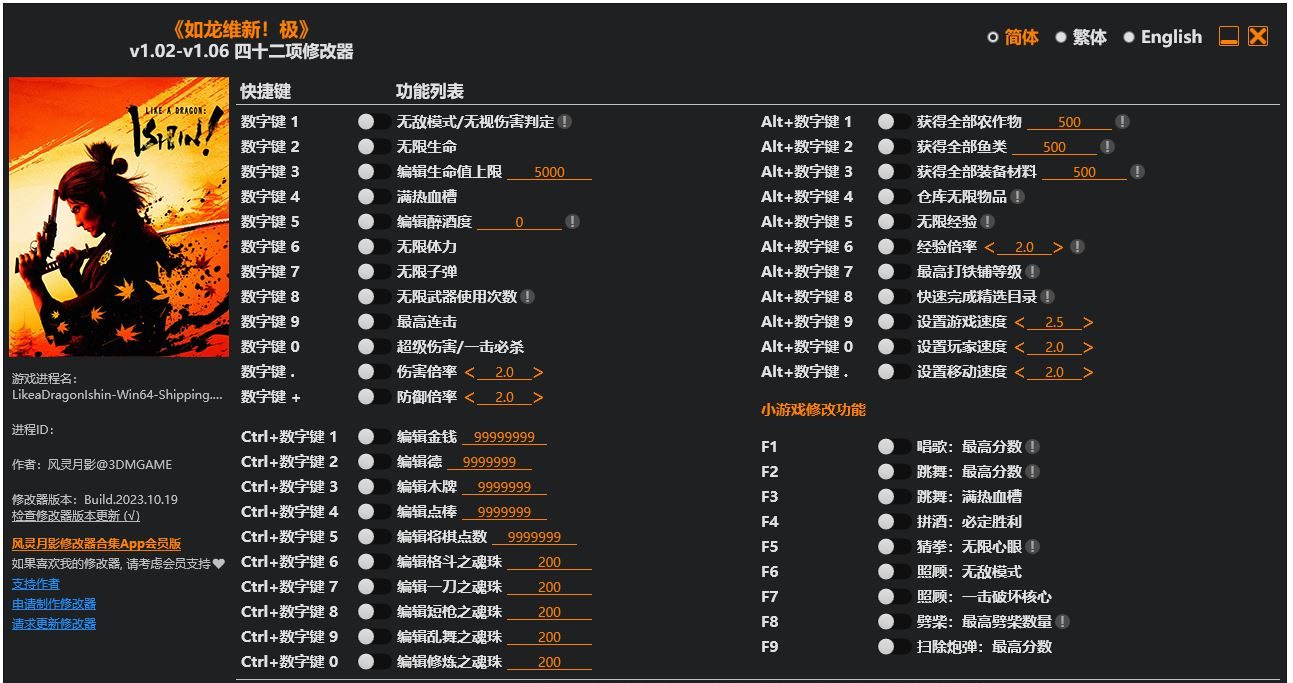Click the Like a Dragon Ishin cover art
Screen dimensions: 1293x683
coord(119,217)
